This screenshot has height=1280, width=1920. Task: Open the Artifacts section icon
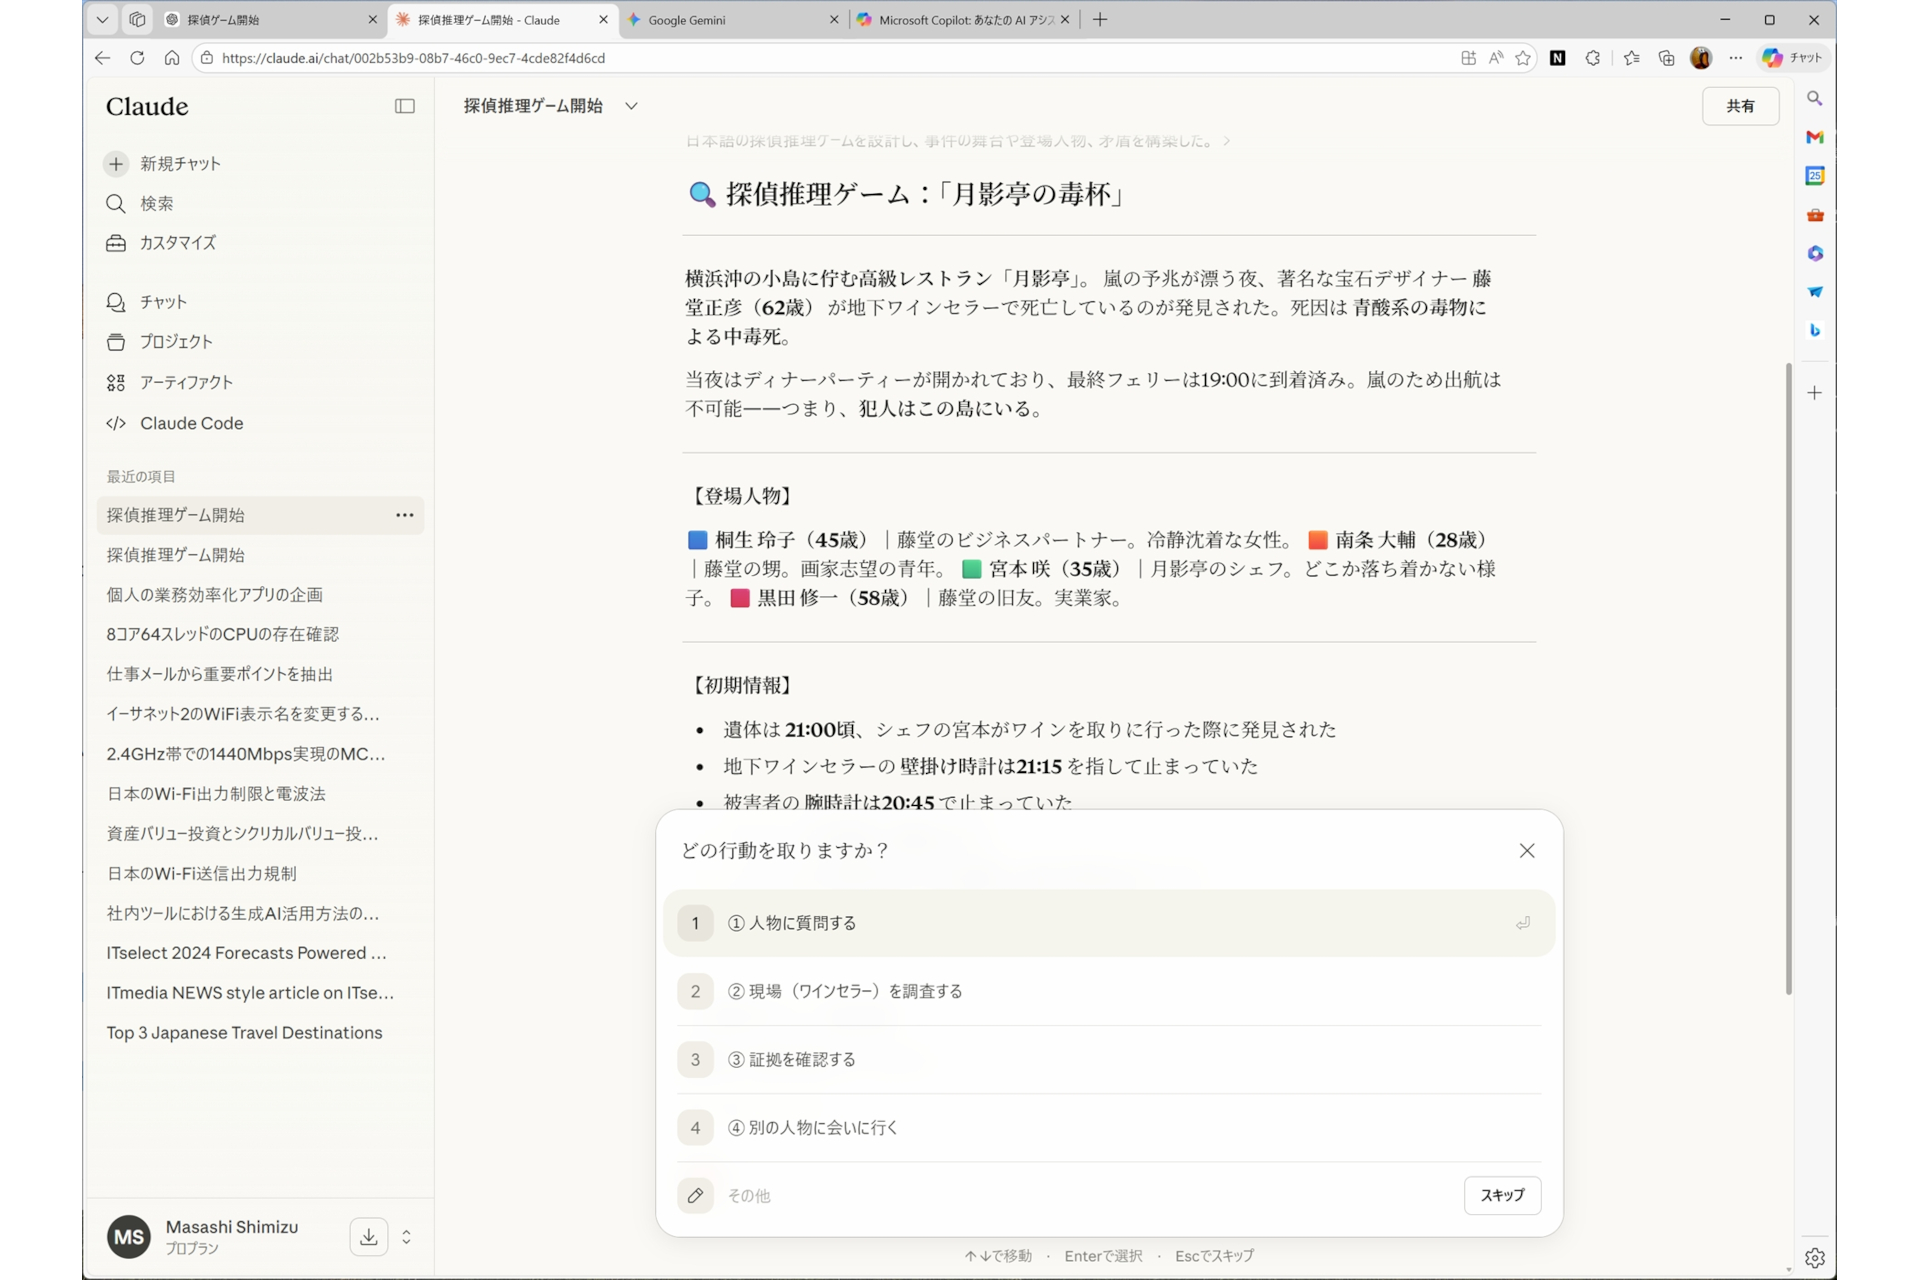point(116,382)
